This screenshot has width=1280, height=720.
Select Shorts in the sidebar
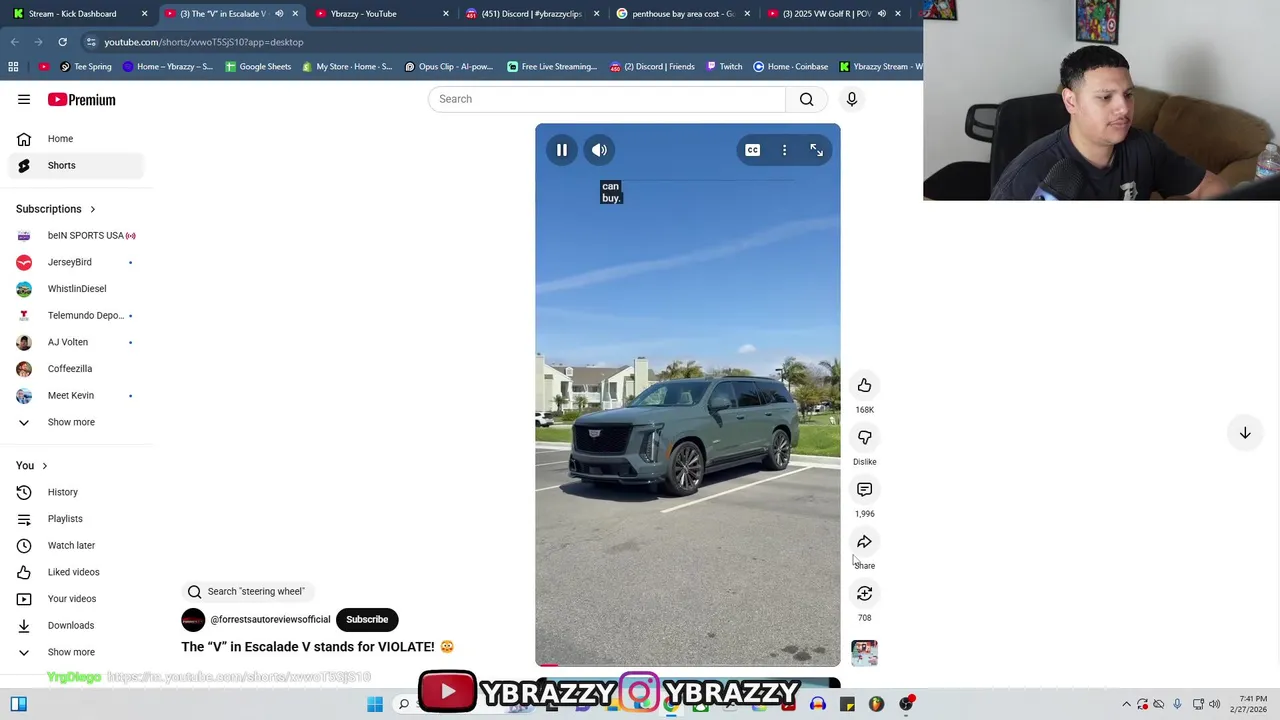[76, 165]
